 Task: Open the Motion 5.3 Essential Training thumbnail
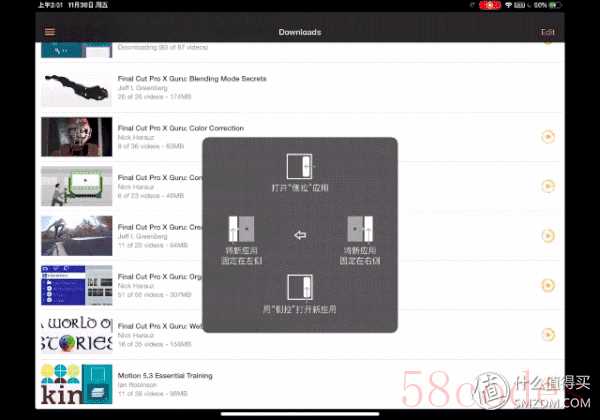pos(77,384)
